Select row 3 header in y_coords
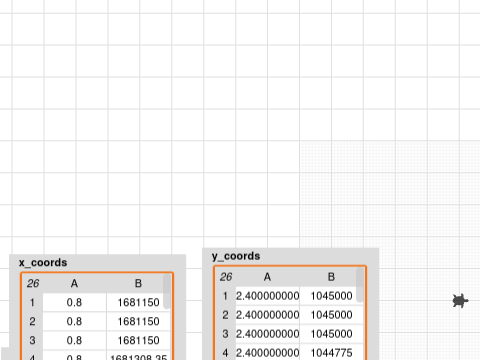This screenshot has width=480, height=360. coord(225,334)
